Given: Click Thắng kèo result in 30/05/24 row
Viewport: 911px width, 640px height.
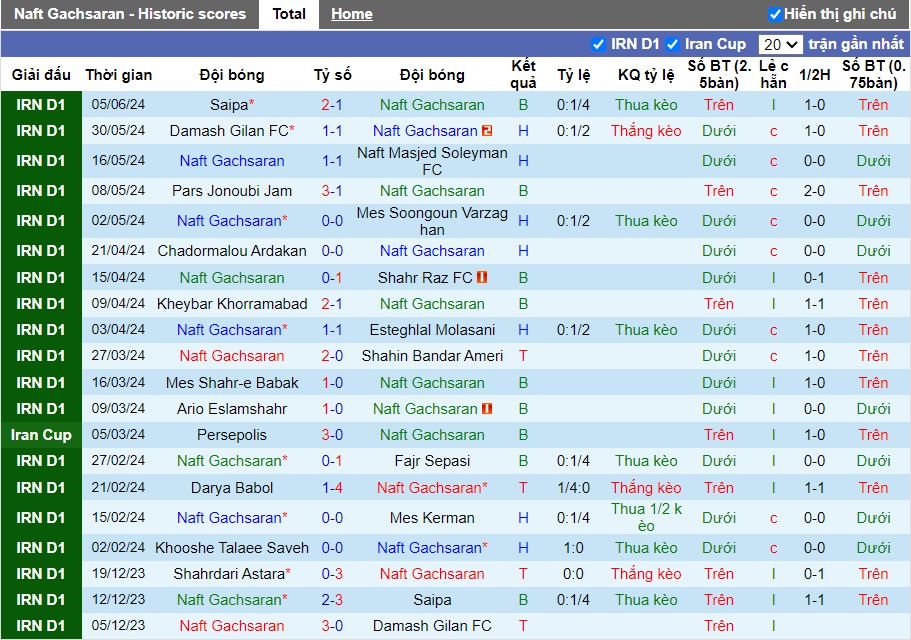Looking at the screenshot, I should [x=646, y=131].
